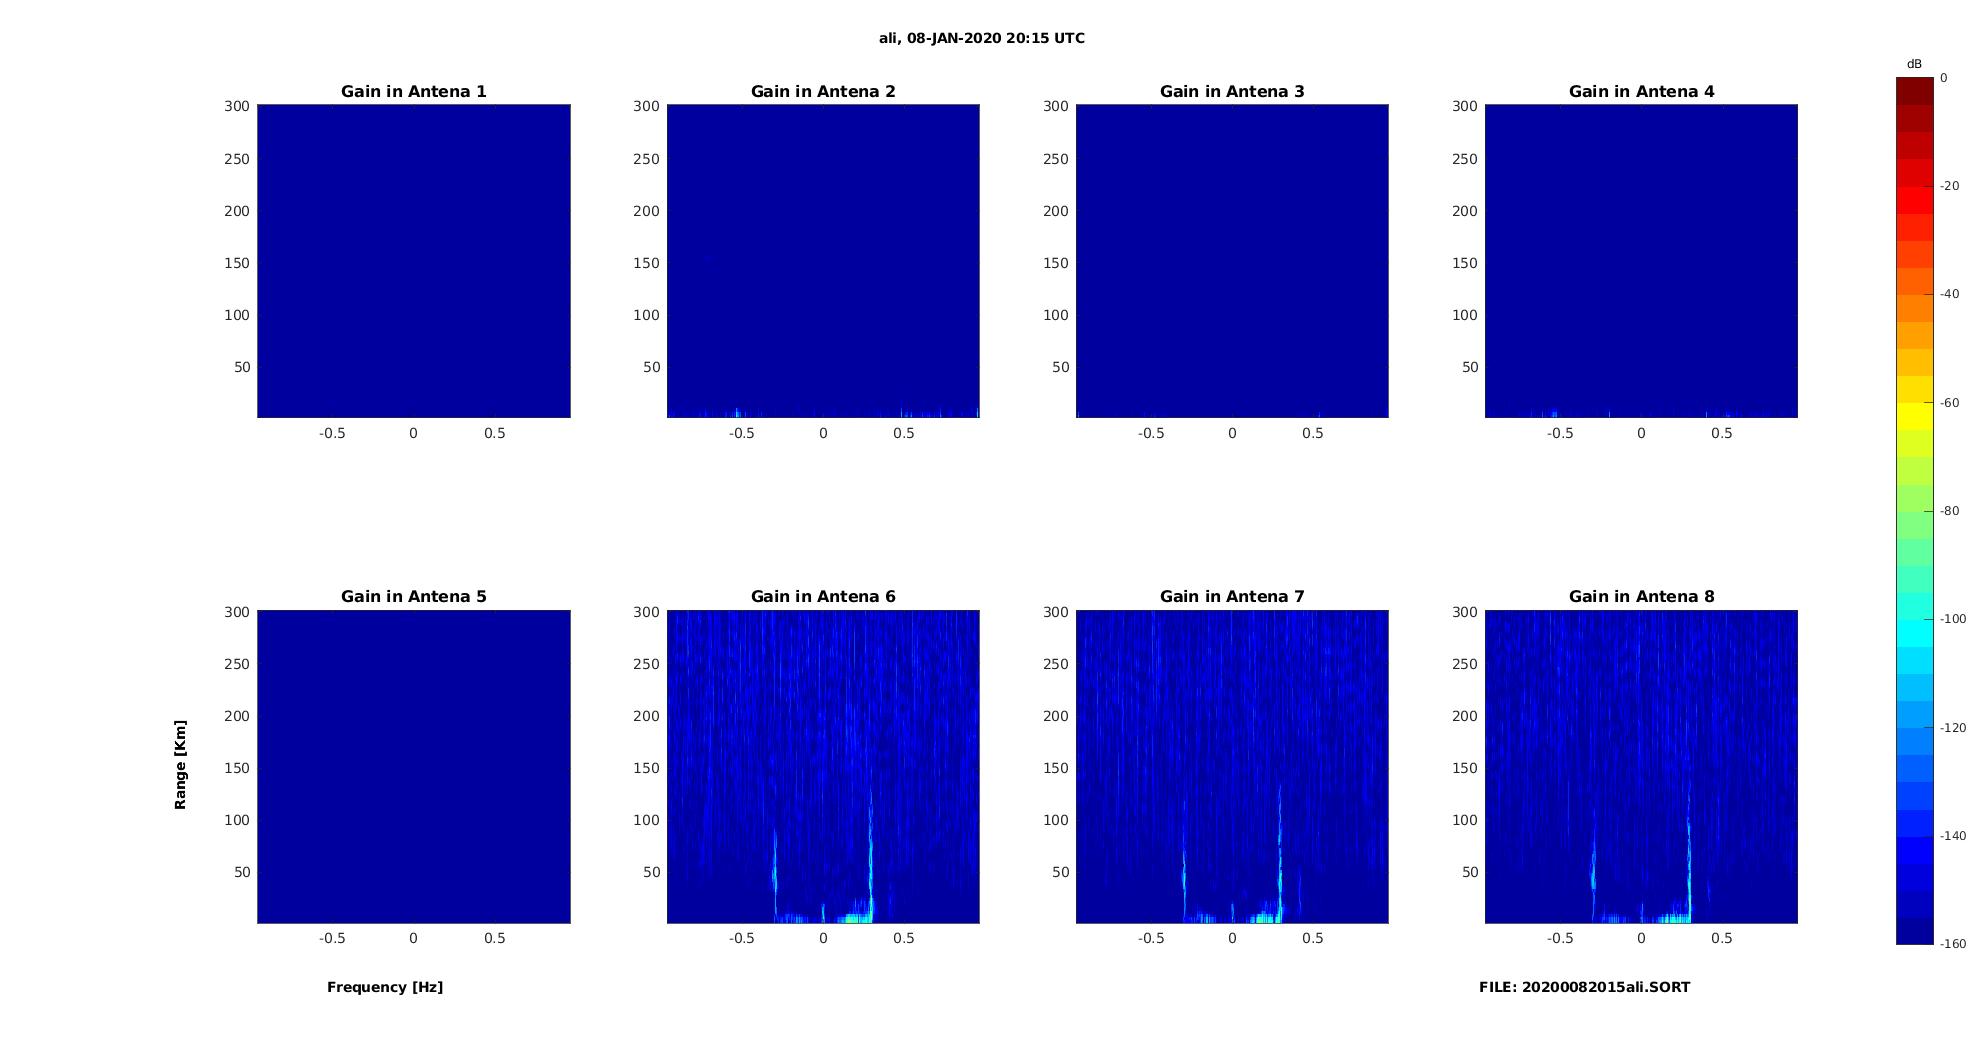Screen dimensions: 1986x1063
Task: Select the Gain in Antena 8 spectrogram
Action: 1641,766
